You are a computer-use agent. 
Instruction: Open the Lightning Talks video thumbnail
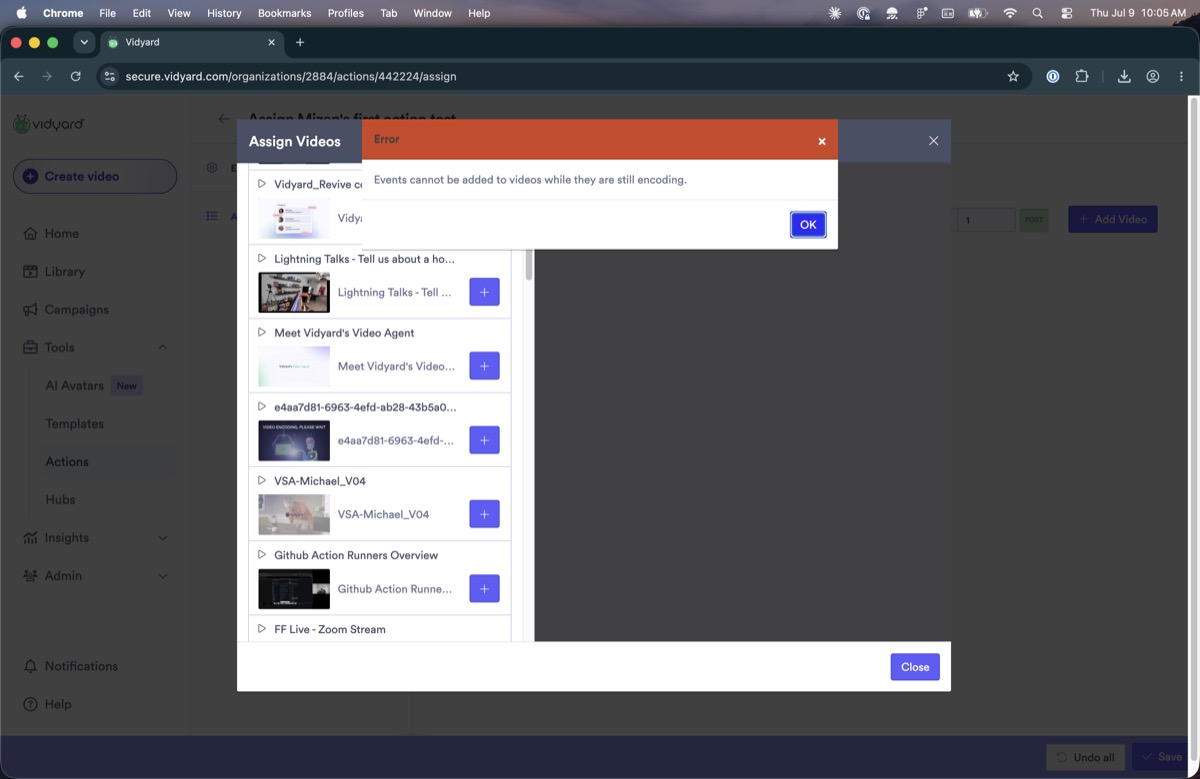click(x=294, y=292)
